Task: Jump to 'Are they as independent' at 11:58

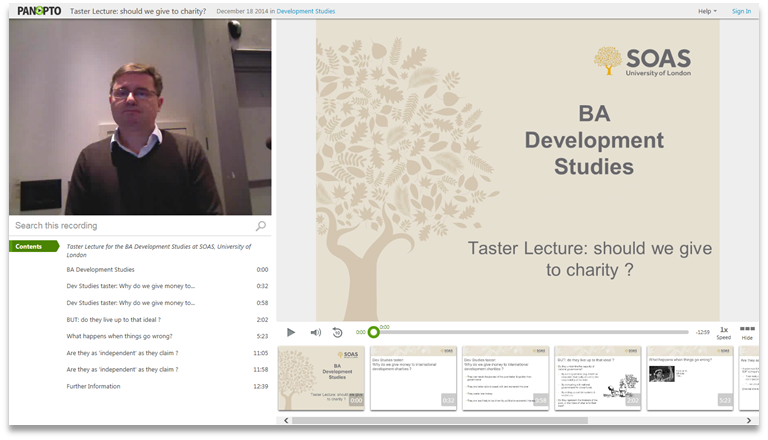Action: coord(167,369)
